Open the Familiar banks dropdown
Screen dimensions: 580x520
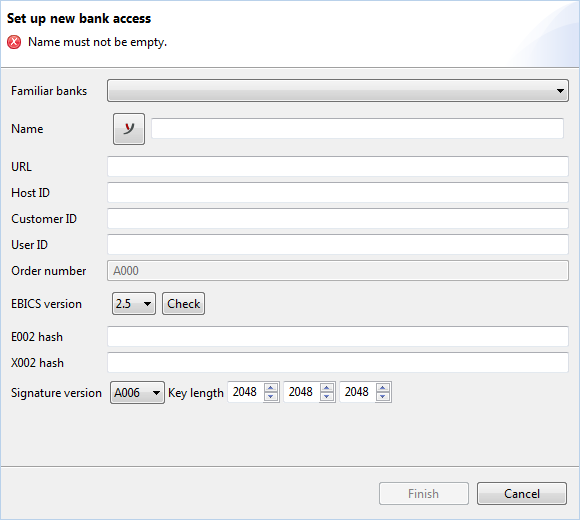(x=338, y=90)
